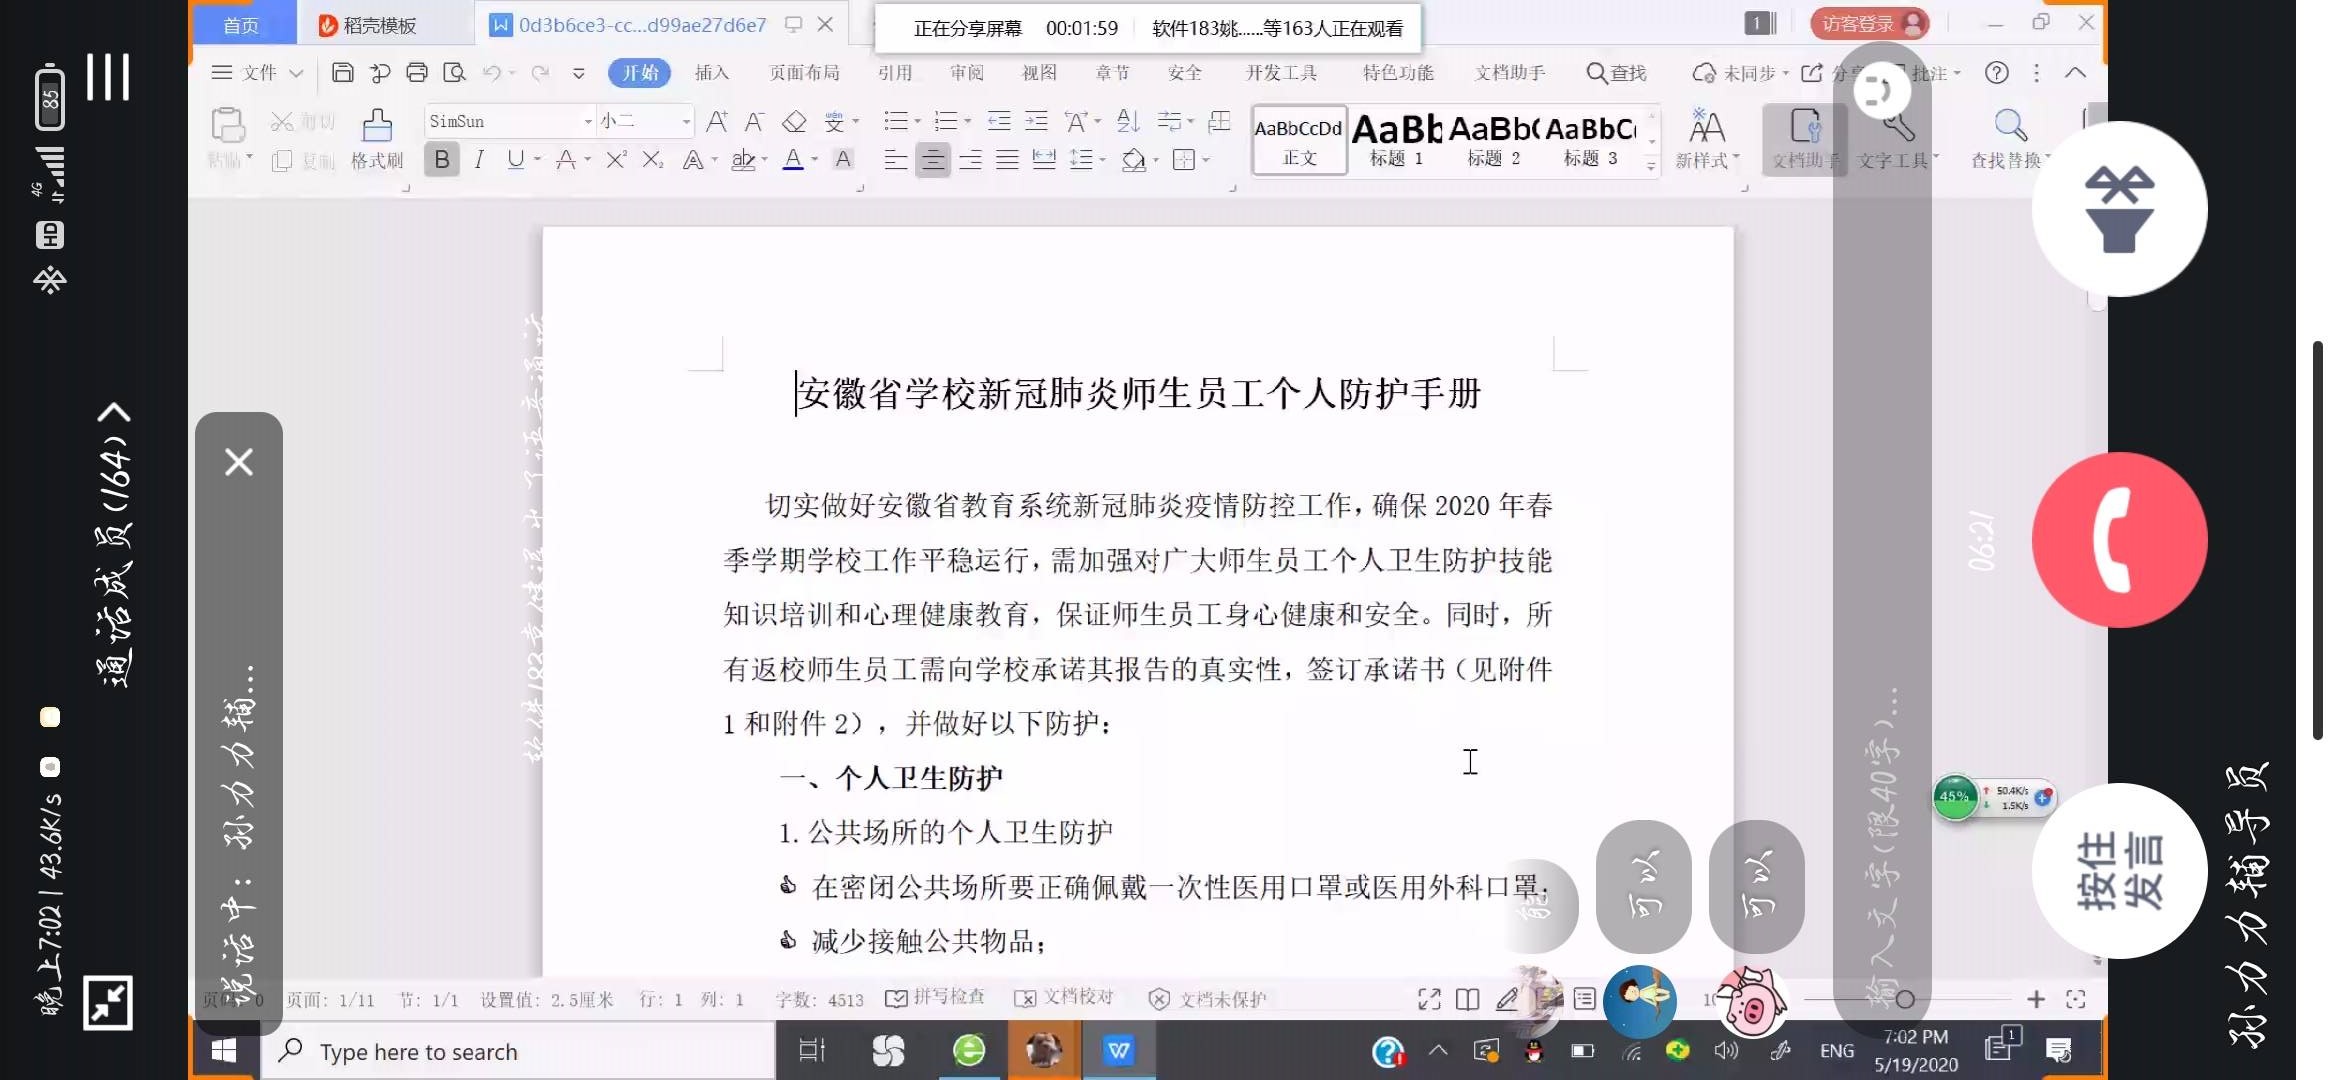Toggle Bold formatting on
Viewport: 2340px width, 1080px height.
point(441,160)
